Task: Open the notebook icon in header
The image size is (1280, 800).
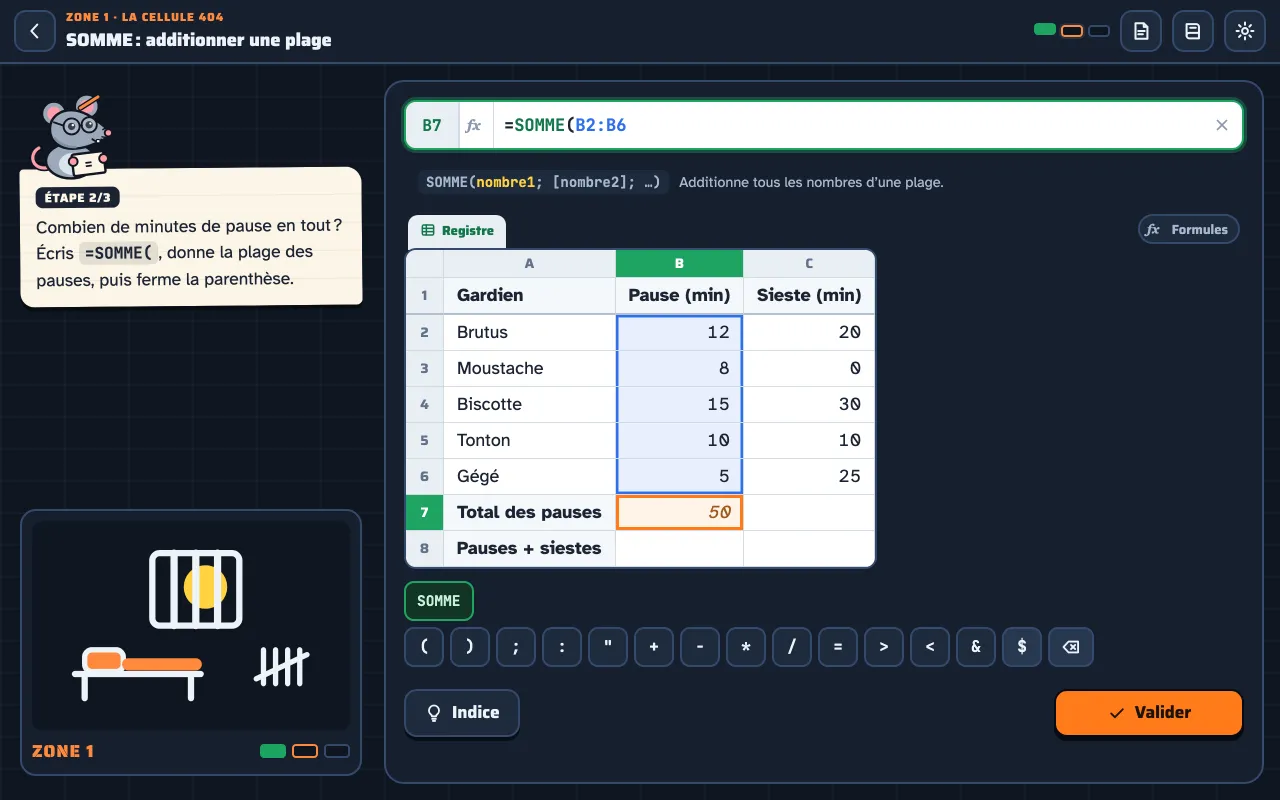Action: click(x=1193, y=31)
